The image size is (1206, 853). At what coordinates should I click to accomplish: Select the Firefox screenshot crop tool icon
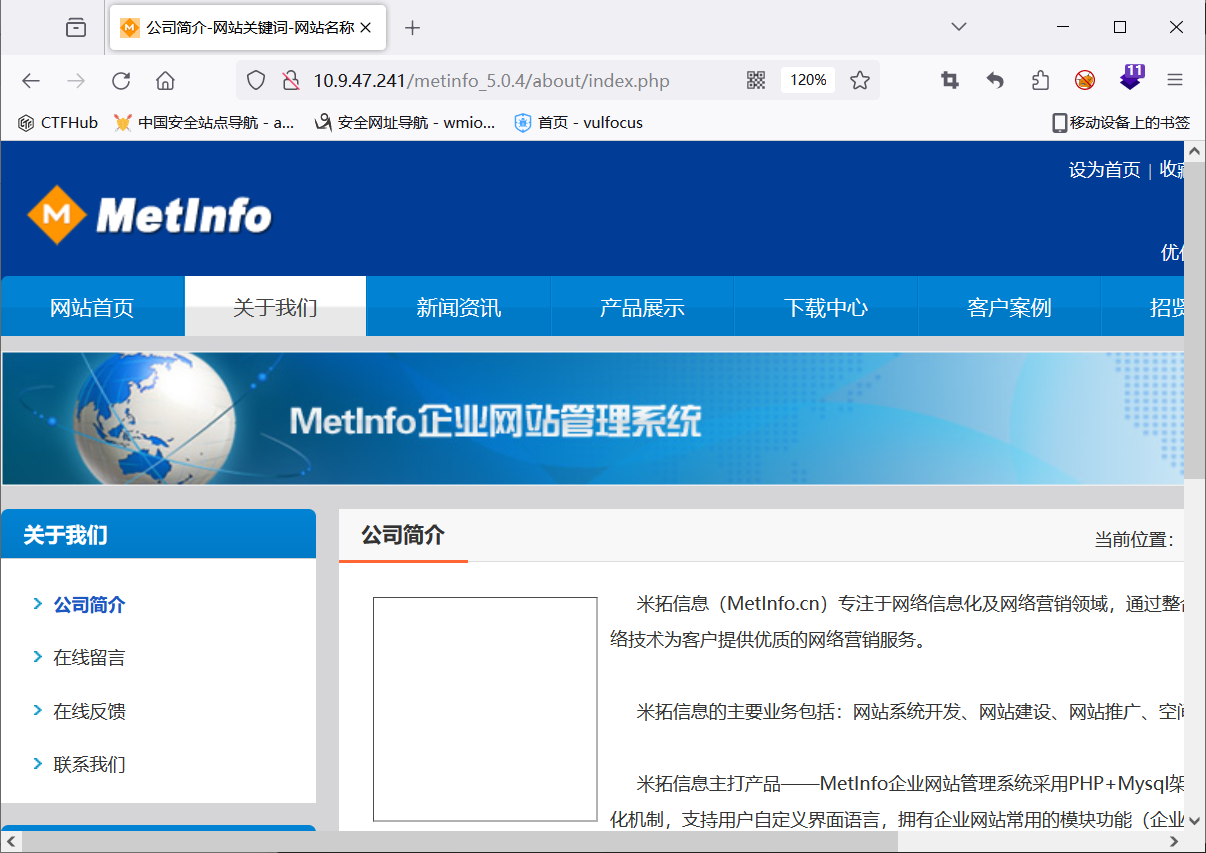pos(948,80)
